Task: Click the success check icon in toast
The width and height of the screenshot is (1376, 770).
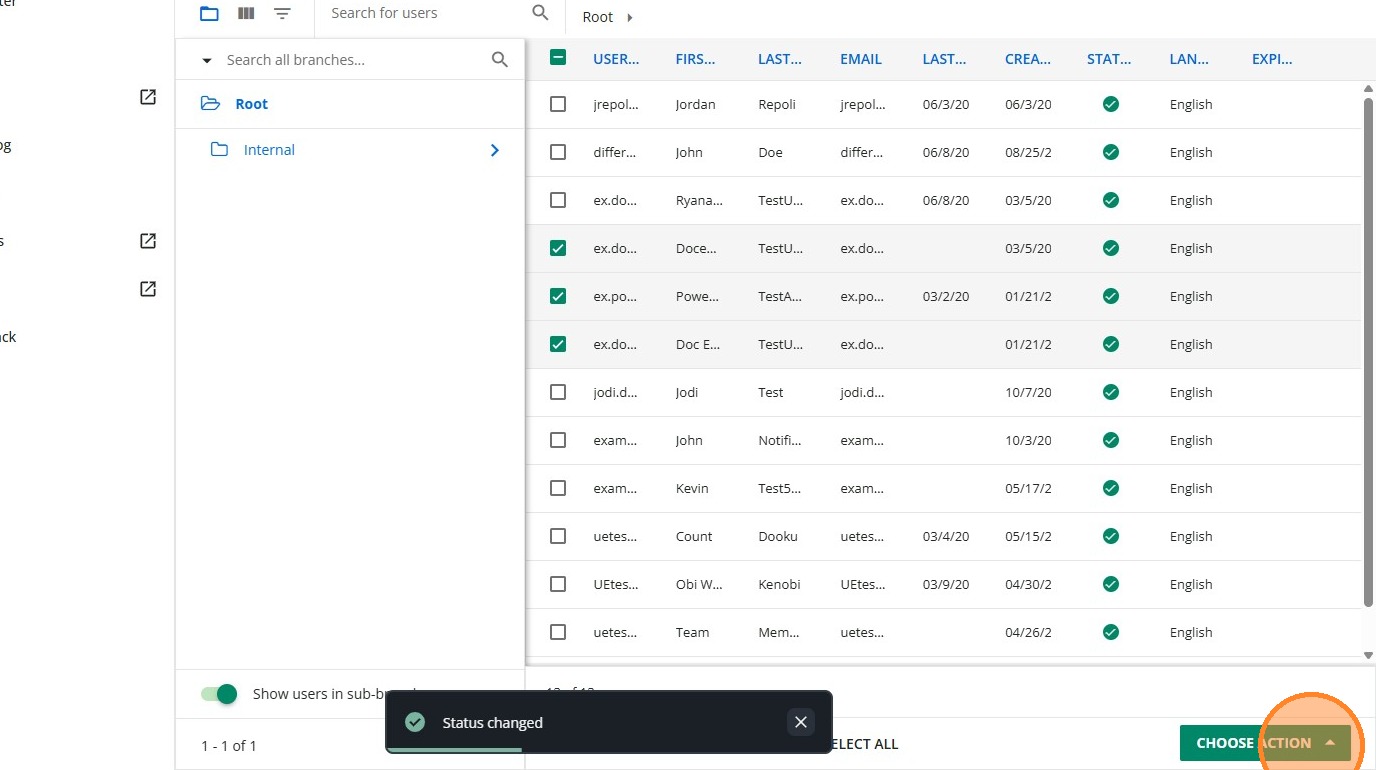Action: coord(414,722)
